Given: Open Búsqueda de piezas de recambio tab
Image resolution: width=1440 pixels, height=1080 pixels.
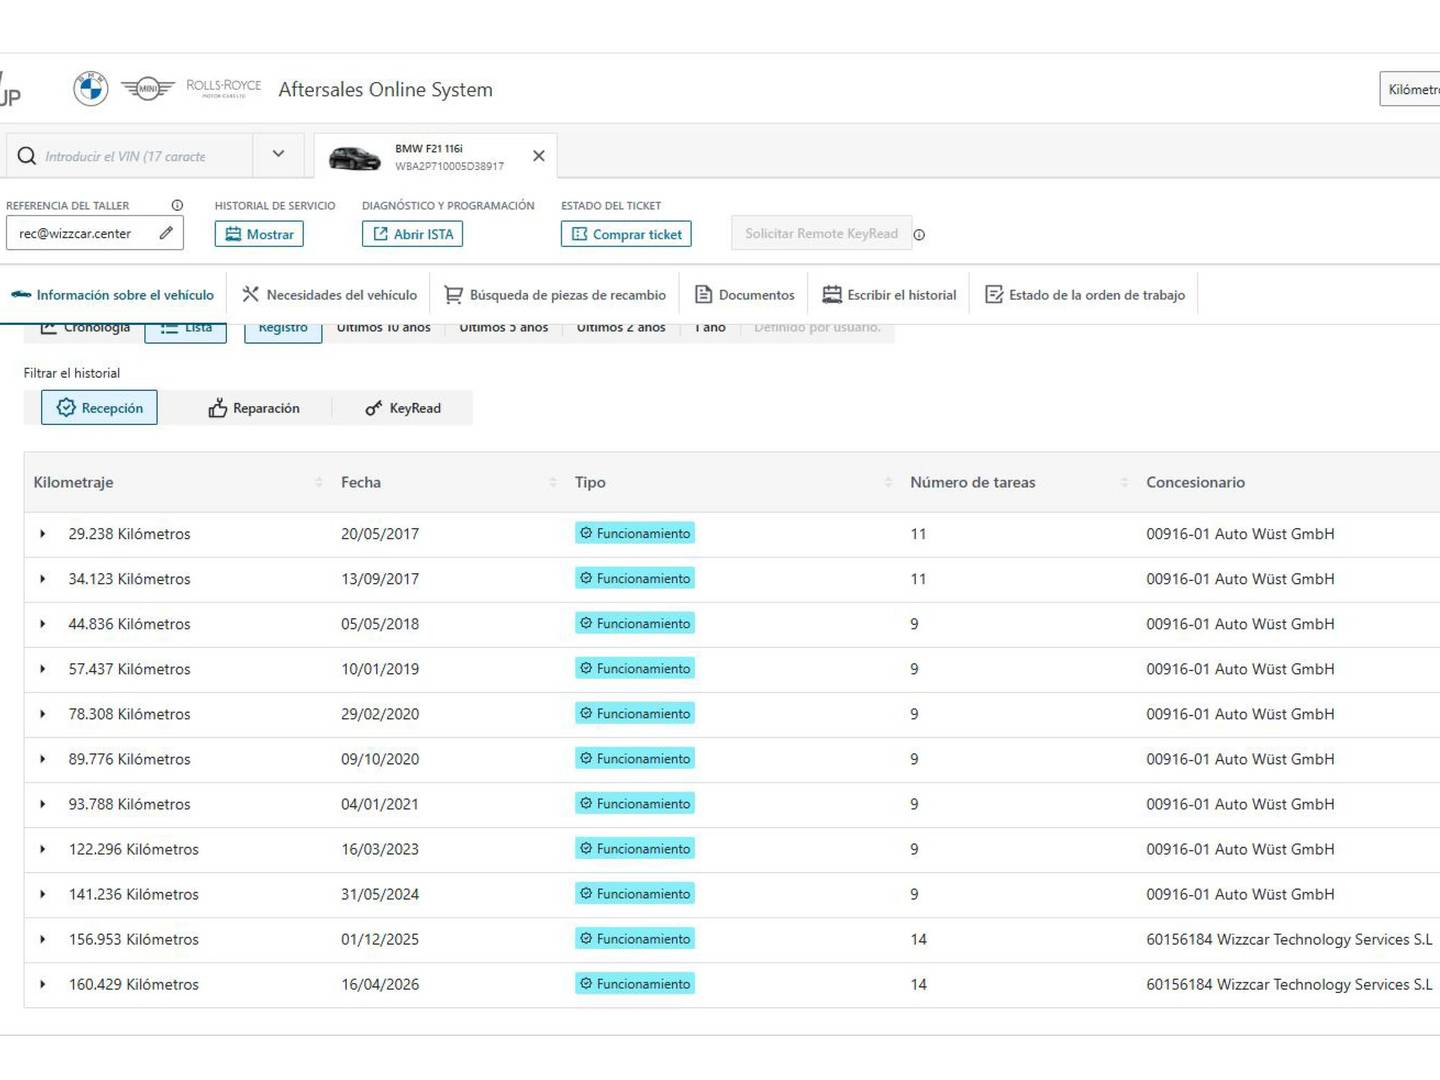Looking at the screenshot, I should (555, 295).
